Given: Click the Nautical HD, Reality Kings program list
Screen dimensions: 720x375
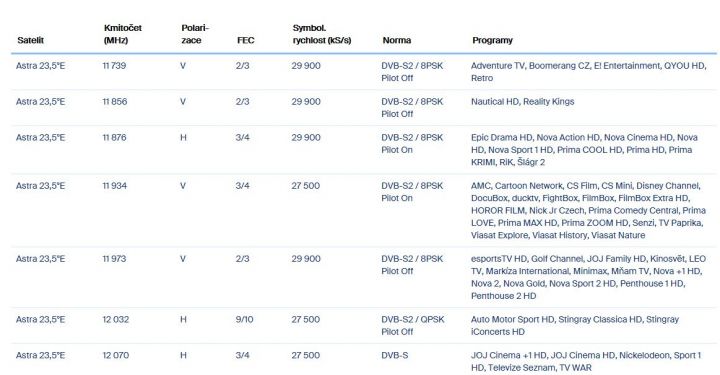Looking at the screenshot, I should [x=523, y=101].
